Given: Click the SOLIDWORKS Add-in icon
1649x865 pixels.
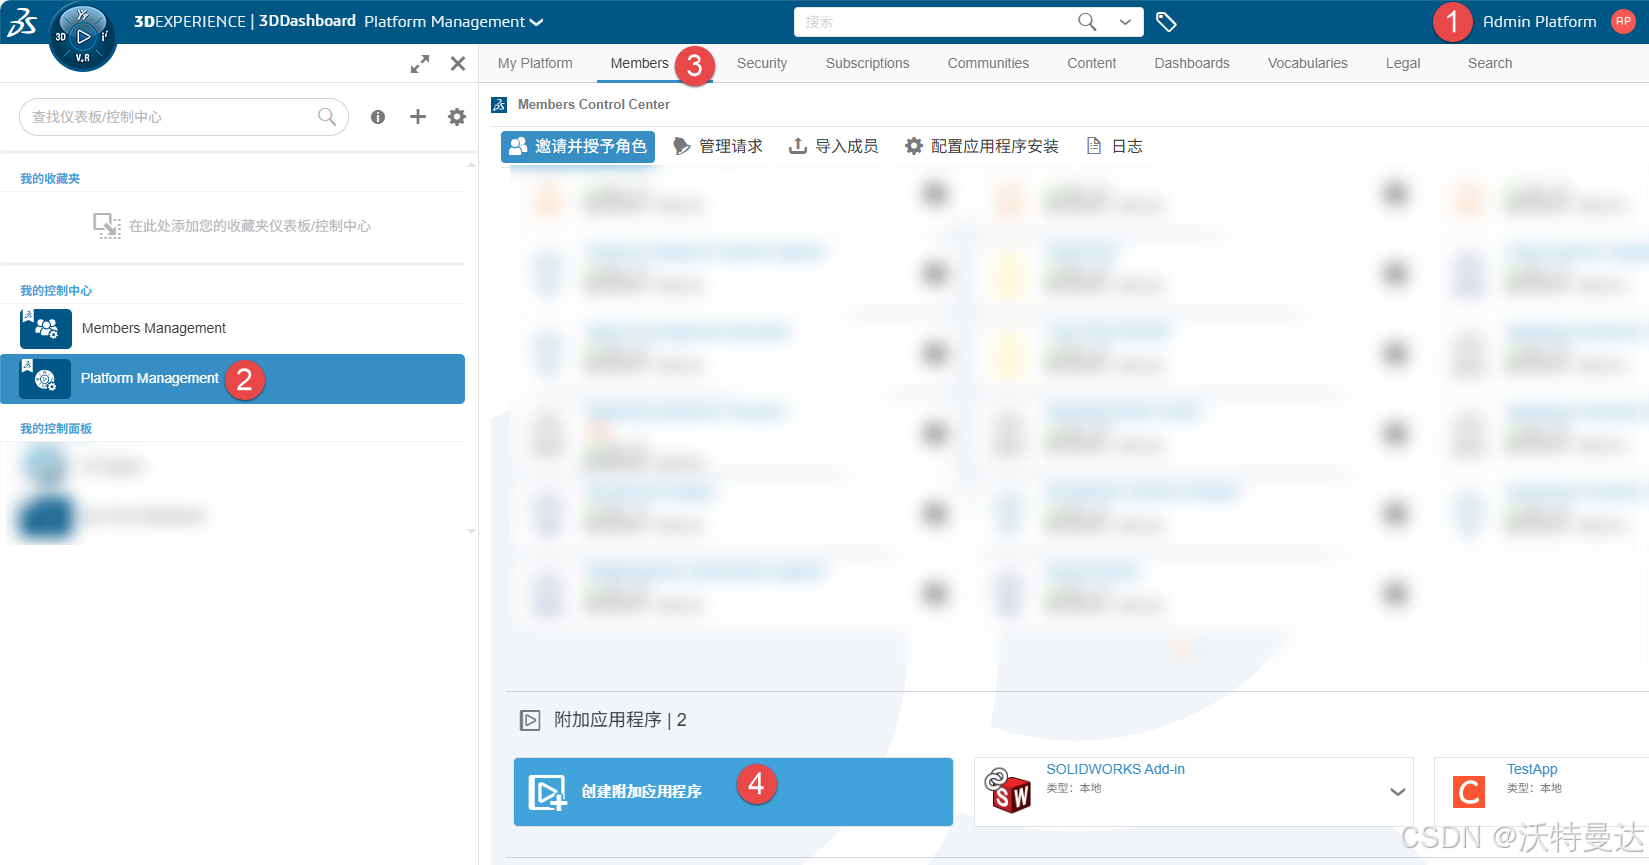Looking at the screenshot, I should point(1007,791).
